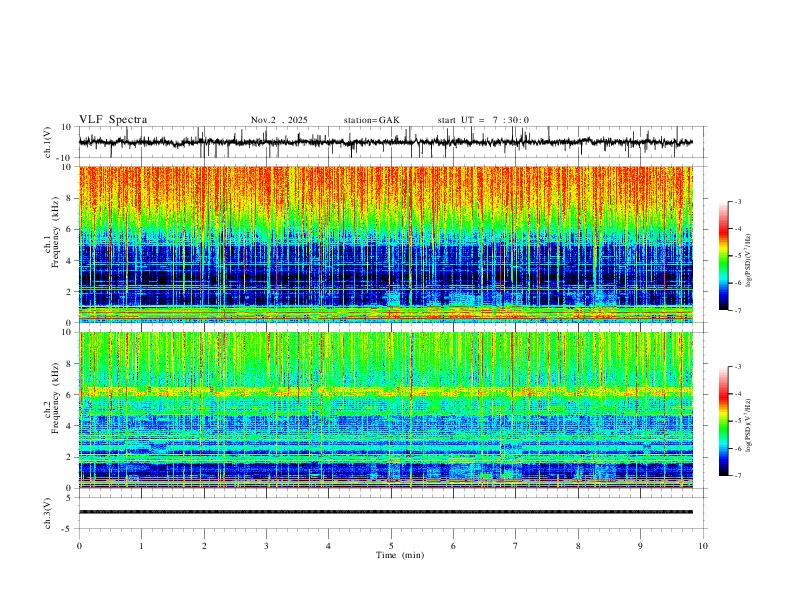The image size is (792, 612).
Task: Click the "-5" label on ch.1 color bar
Action: click(737, 256)
